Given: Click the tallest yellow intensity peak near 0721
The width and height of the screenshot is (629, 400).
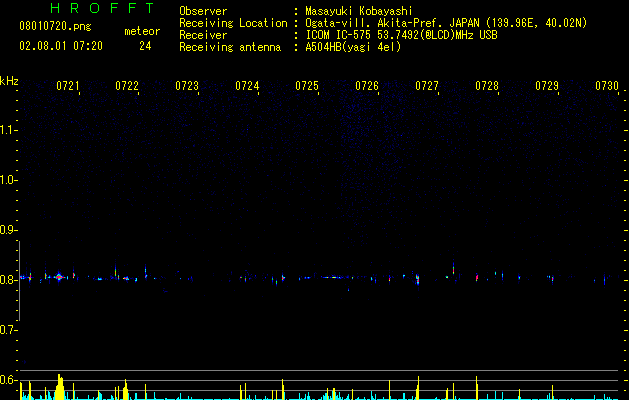Looking at the screenshot, I should [x=59, y=387].
